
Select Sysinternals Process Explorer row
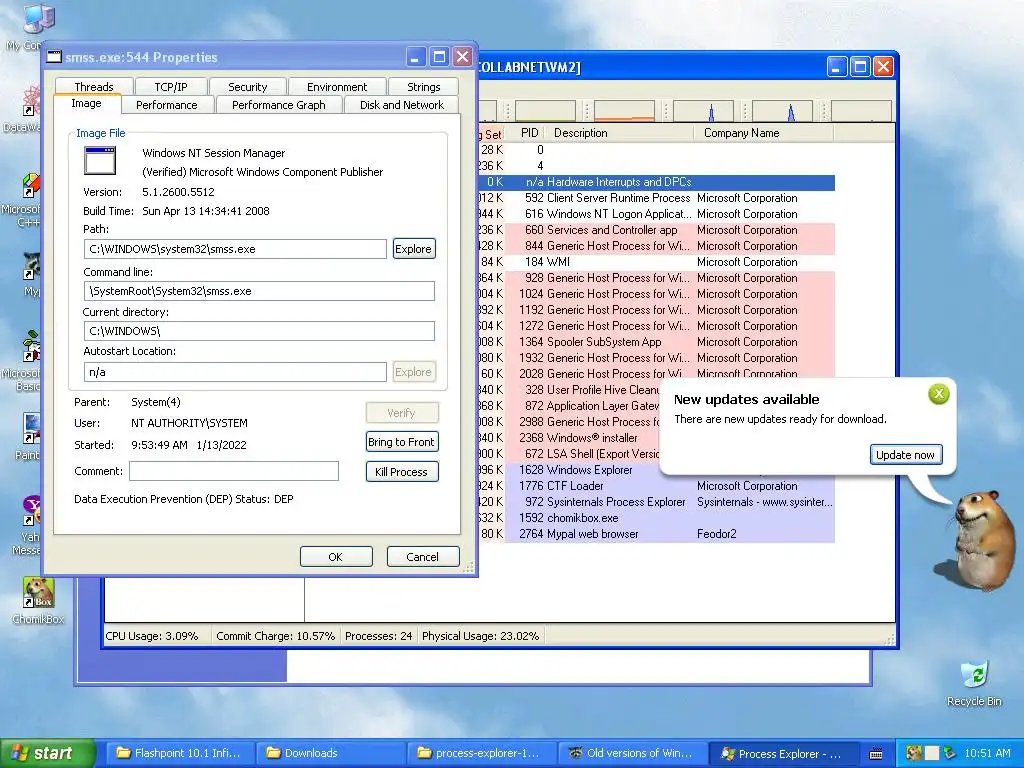656,502
